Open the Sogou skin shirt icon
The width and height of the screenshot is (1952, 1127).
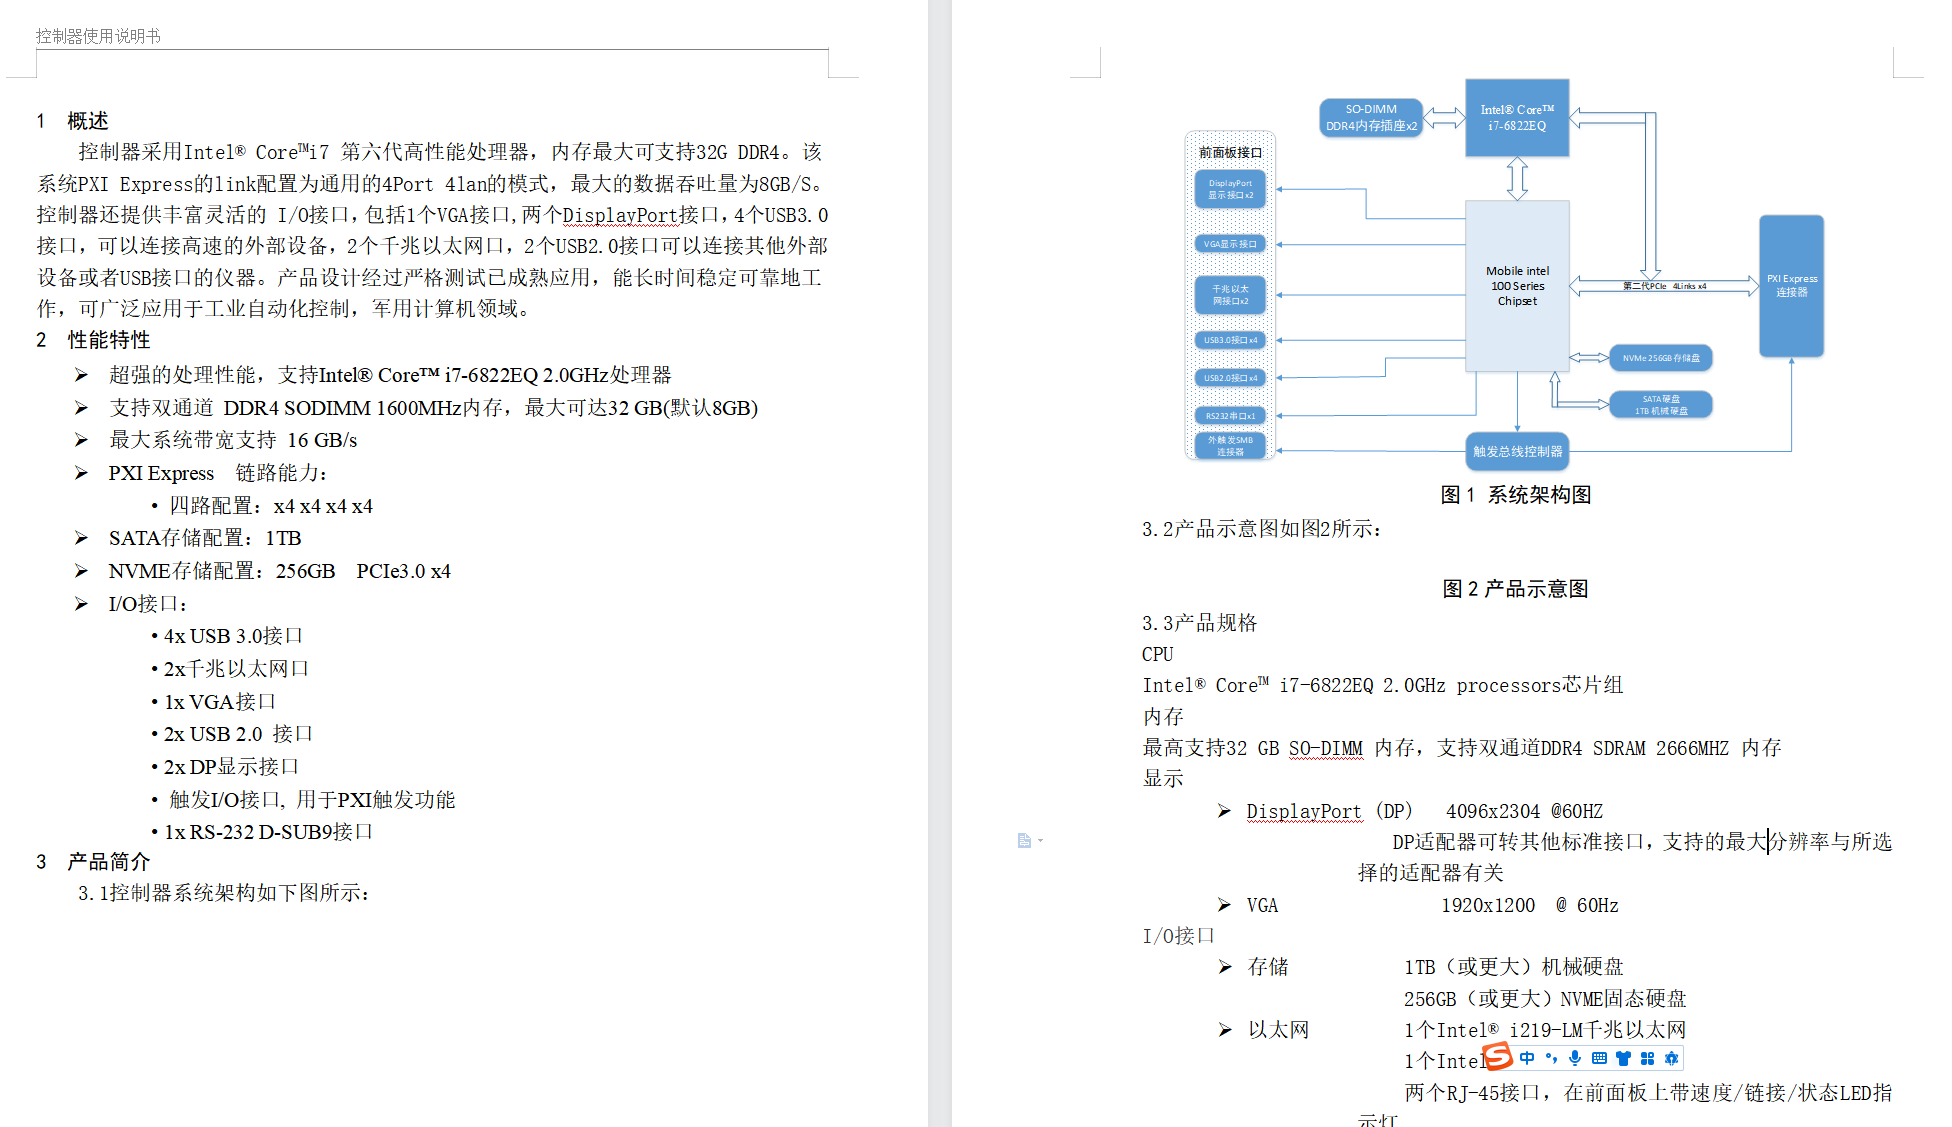[1623, 1058]
